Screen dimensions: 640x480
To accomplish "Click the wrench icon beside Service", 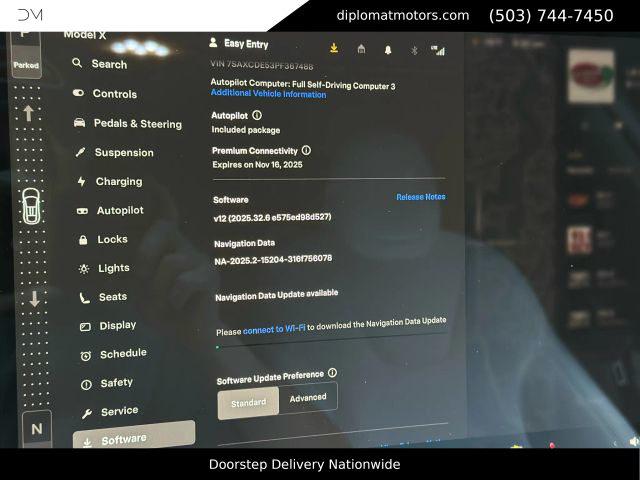I will point(87,414).
